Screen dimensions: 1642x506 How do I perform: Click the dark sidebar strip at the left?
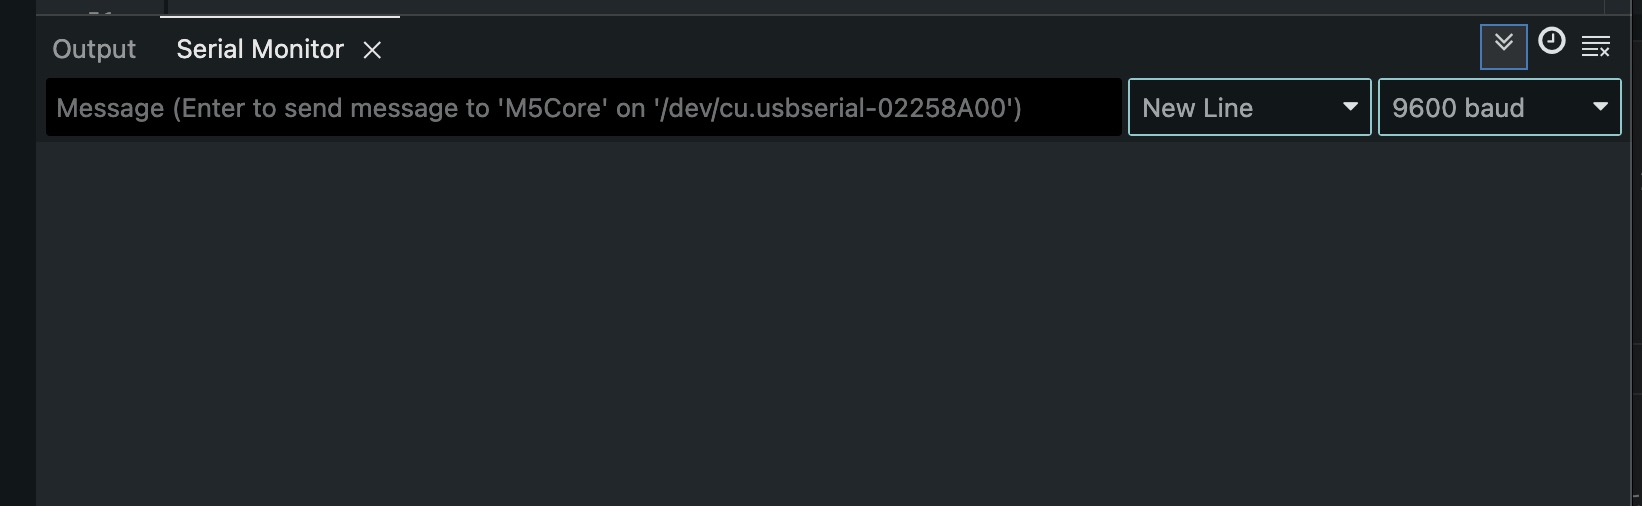17,253
